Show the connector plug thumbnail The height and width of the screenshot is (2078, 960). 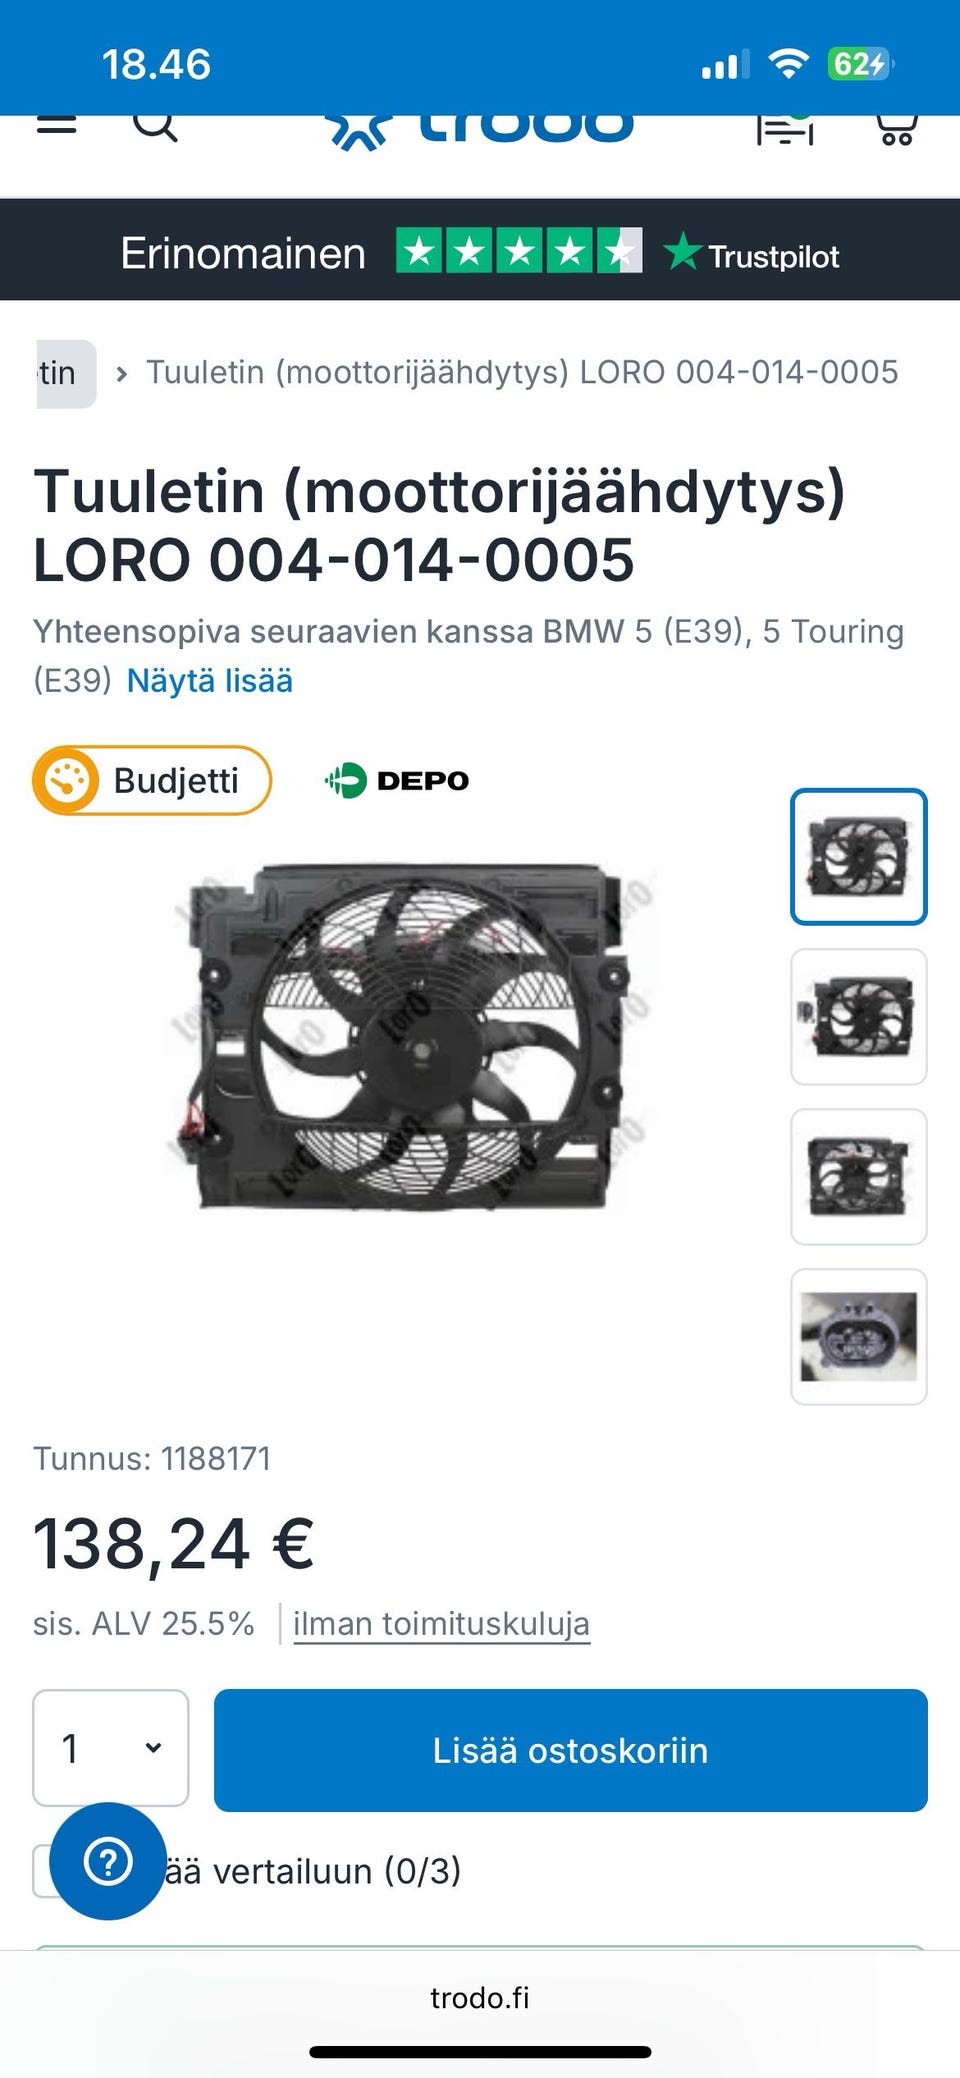click(x=859, y=1337)
